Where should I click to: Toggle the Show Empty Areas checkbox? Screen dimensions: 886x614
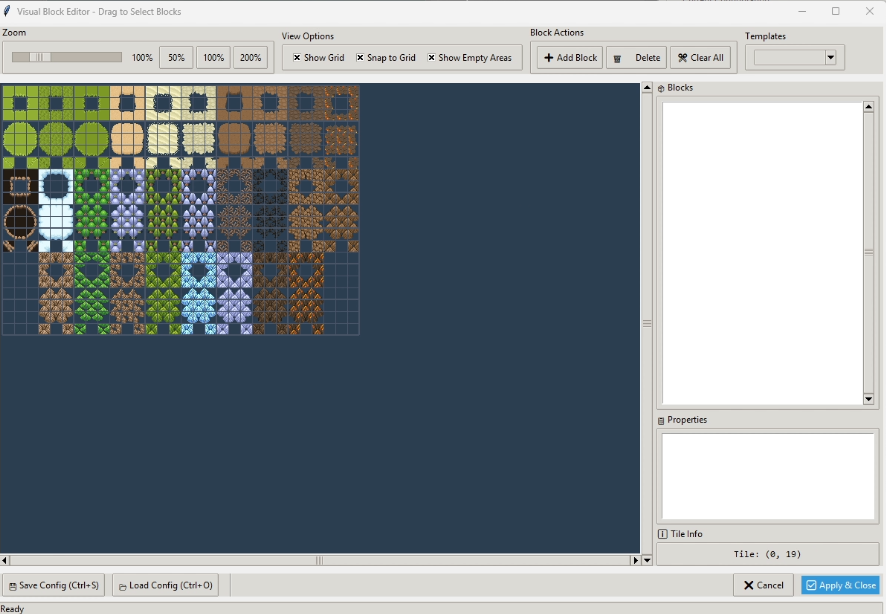click(431, 58)
